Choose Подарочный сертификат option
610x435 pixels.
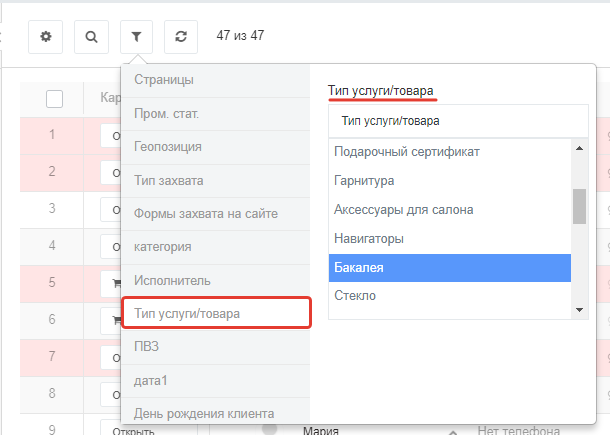450,152
